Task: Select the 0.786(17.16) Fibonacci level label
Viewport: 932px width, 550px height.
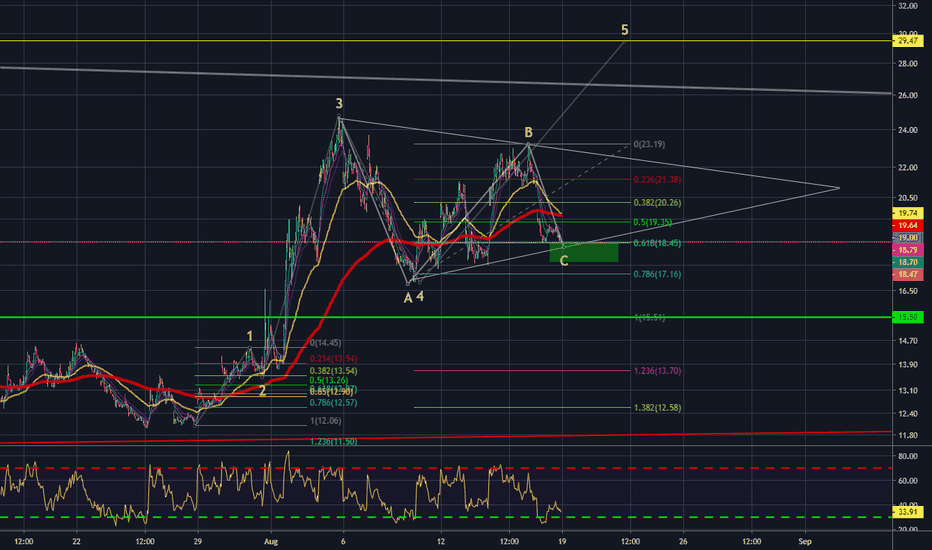Action: (x=657, y=274)
